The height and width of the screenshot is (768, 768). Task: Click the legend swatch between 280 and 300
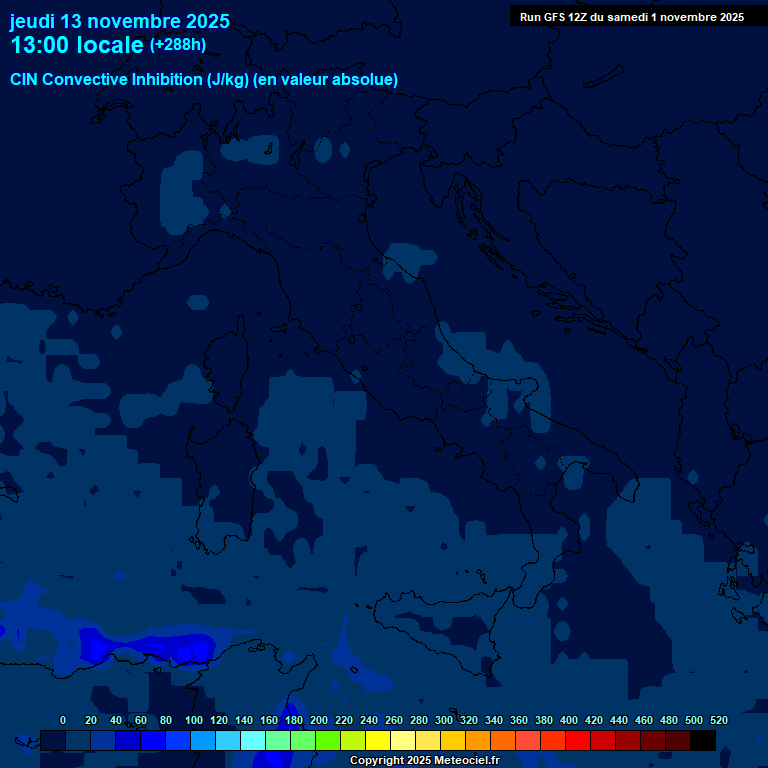(428, 740)
